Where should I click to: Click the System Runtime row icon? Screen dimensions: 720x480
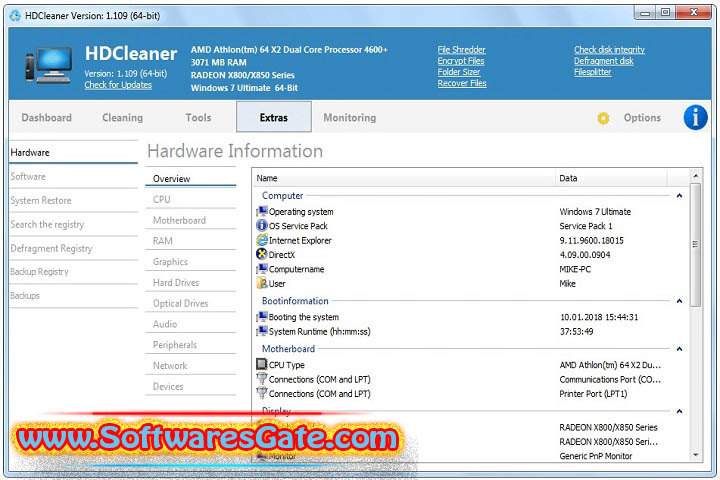[x=262, y=331]
